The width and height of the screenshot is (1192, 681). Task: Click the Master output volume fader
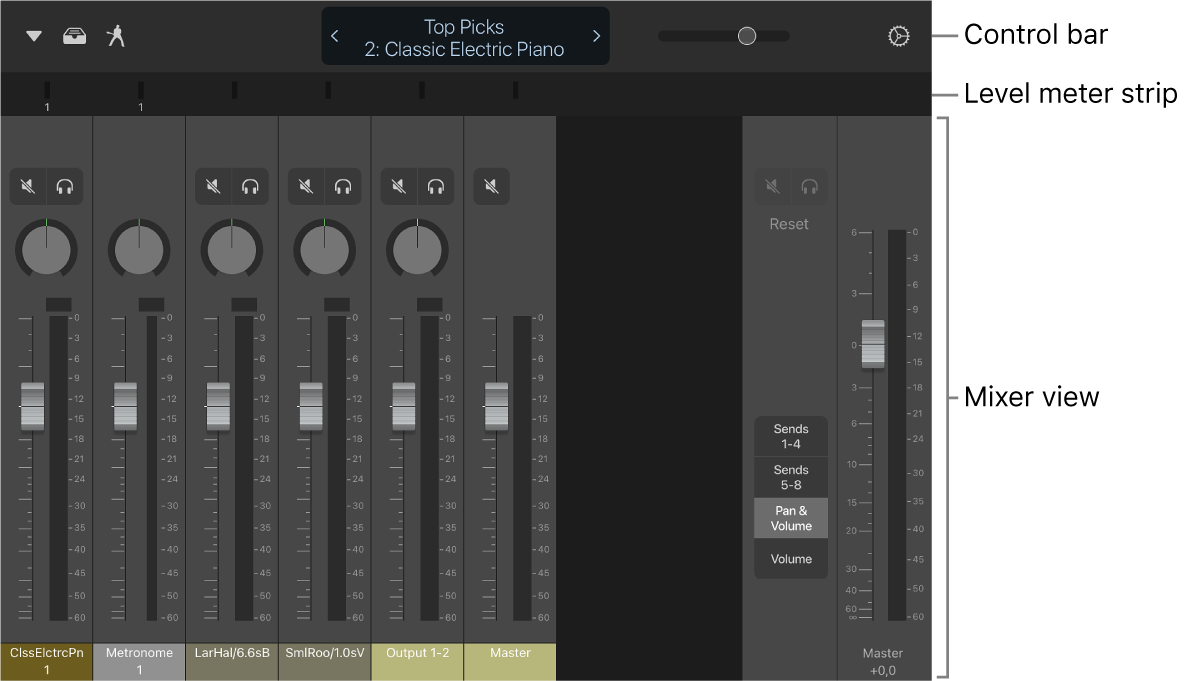pyautogui.click(x=873, y=343)
